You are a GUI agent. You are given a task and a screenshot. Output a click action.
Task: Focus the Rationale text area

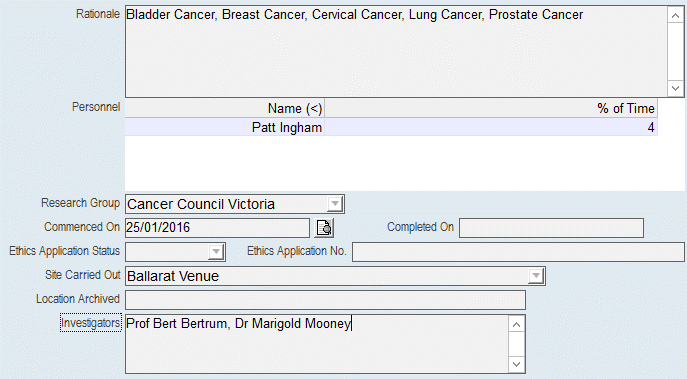396,52
